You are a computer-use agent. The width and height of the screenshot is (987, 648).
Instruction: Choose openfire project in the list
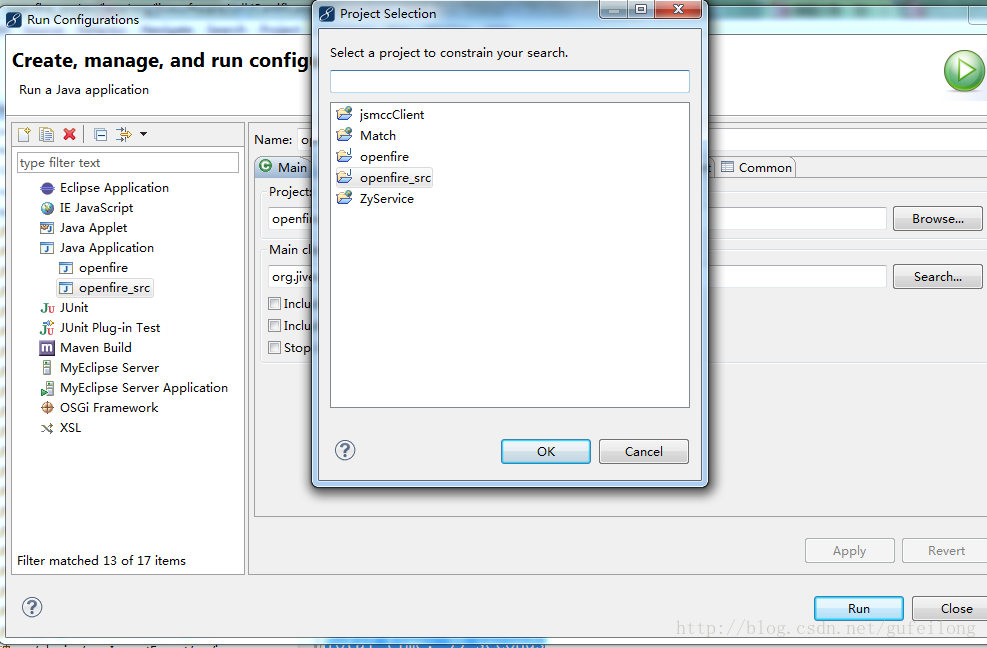[x=384, y=157]
